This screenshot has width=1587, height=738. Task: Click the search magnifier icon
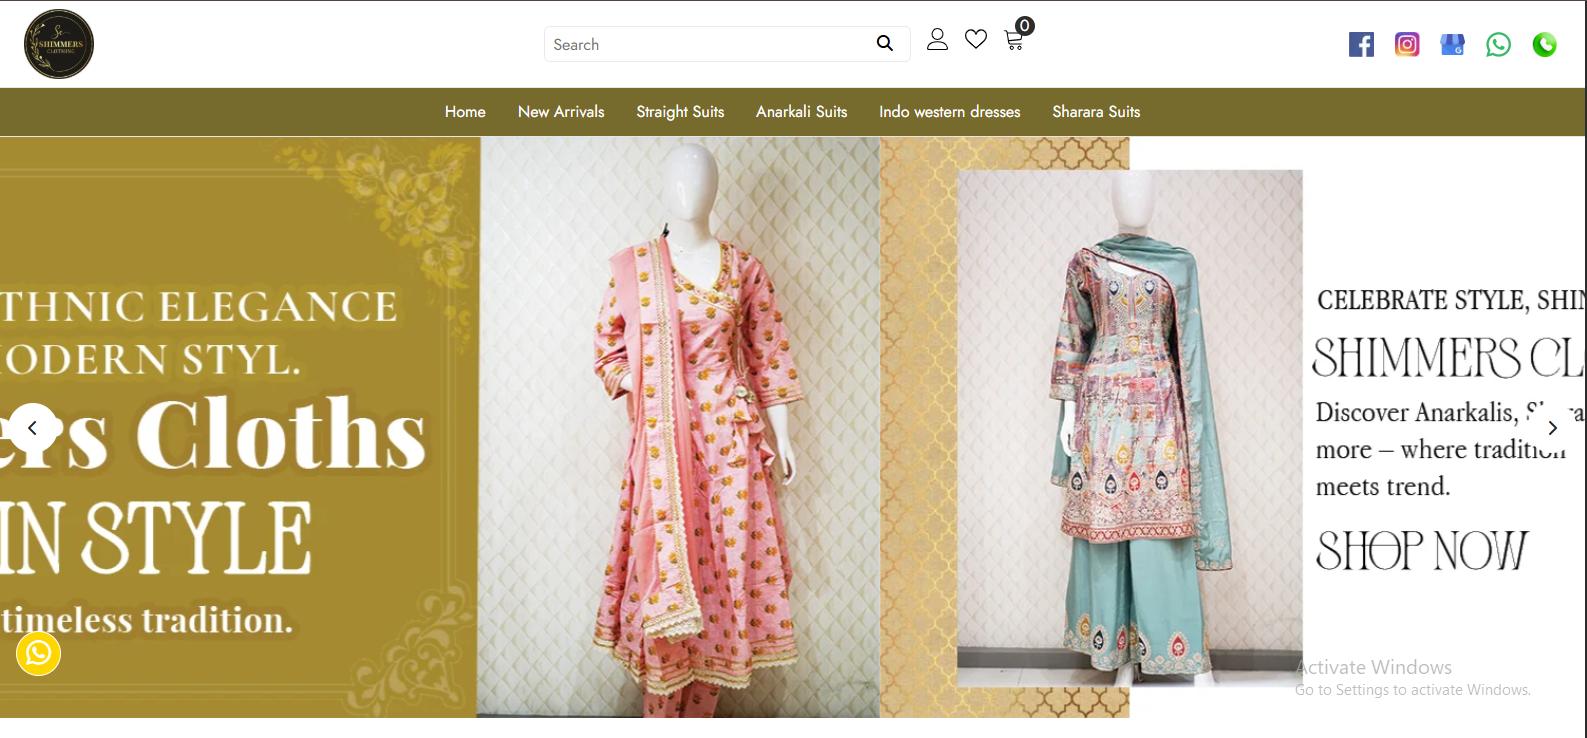click(884, 43)
